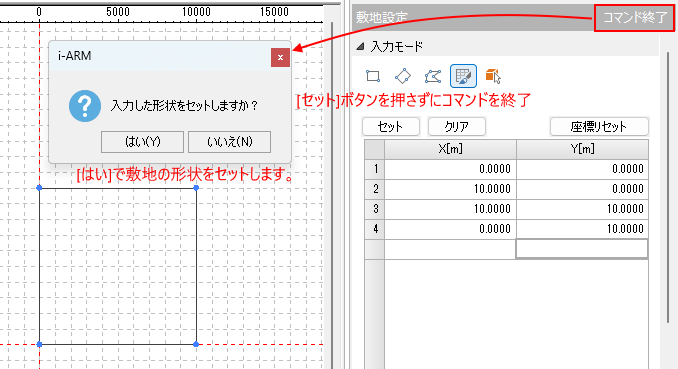Select row header 3 in coordinate table

click(374, 209)
